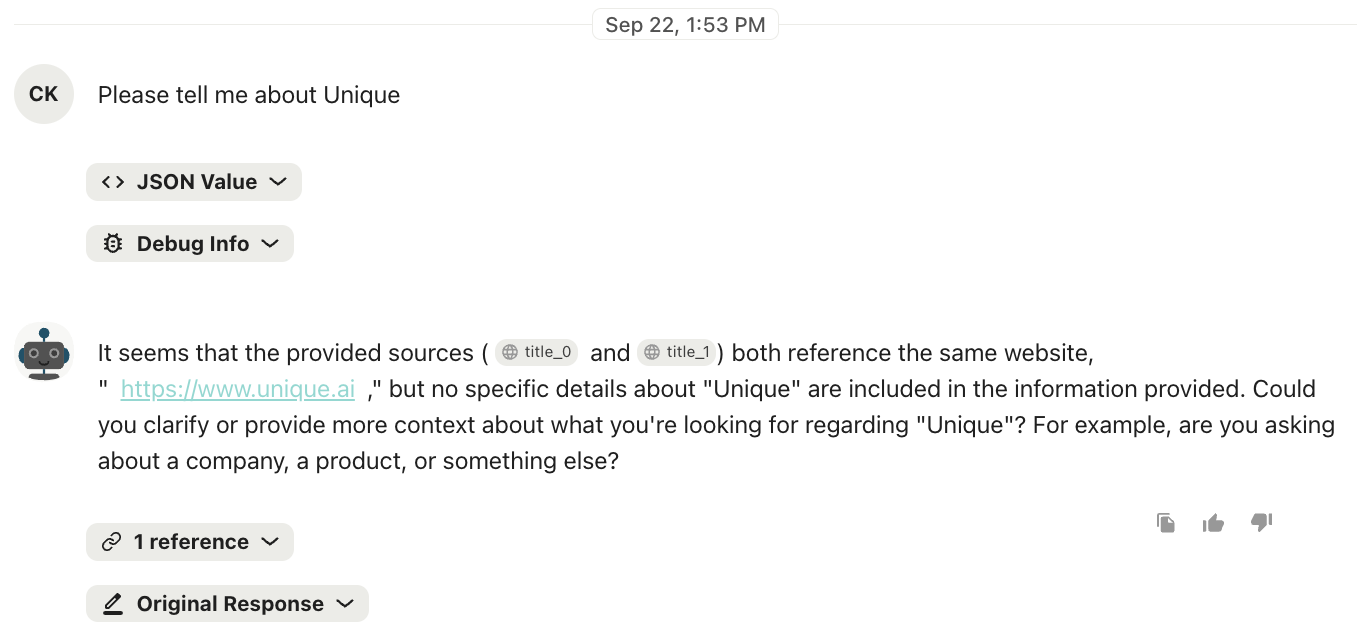The height and width of the screenshot is (638, 1357).
Task: Open the title_0 source chip
Action: pyautogui.click(x=537, y=352)
